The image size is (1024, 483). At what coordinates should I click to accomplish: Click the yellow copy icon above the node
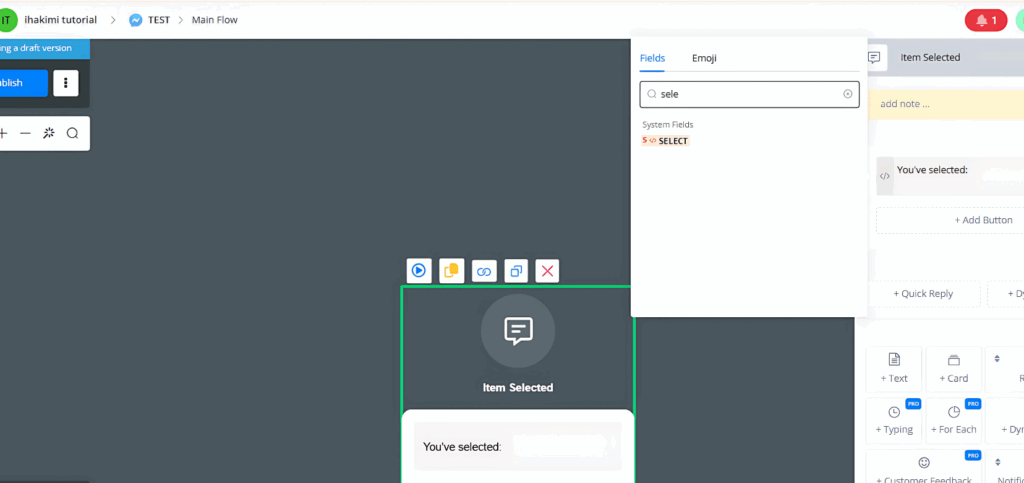(452, 270)
